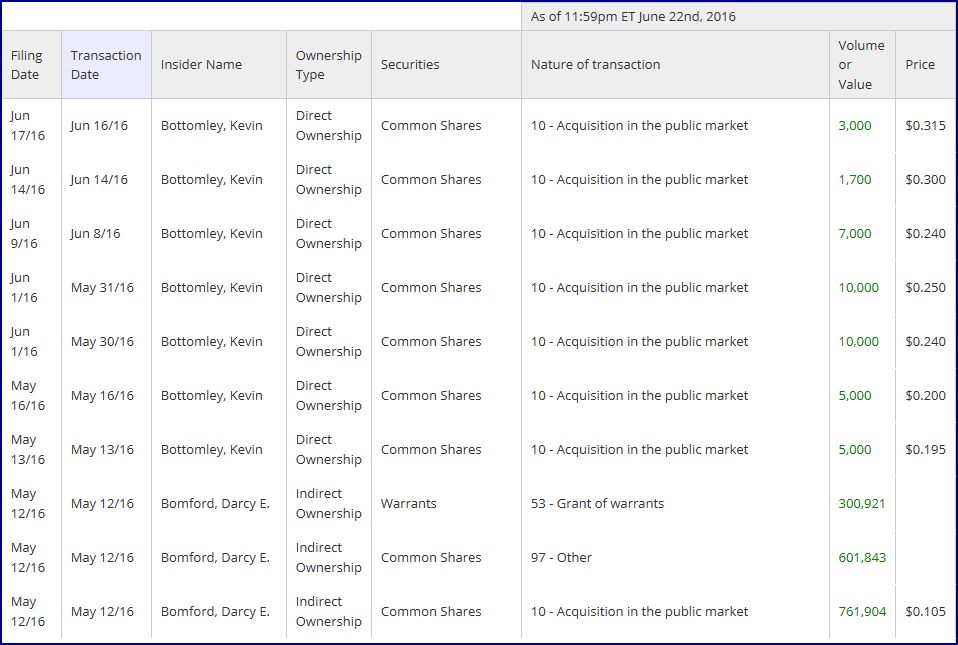This screenshot has height=645, width=958.
Task: Click the Nature of transaction header
Action: [x=595, y=65]
